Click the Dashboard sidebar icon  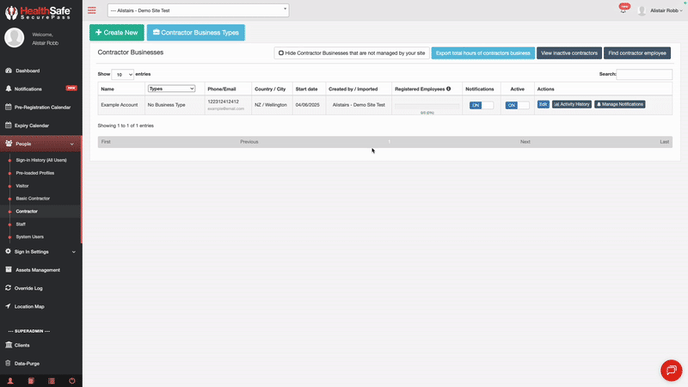[x=8, y=70]
